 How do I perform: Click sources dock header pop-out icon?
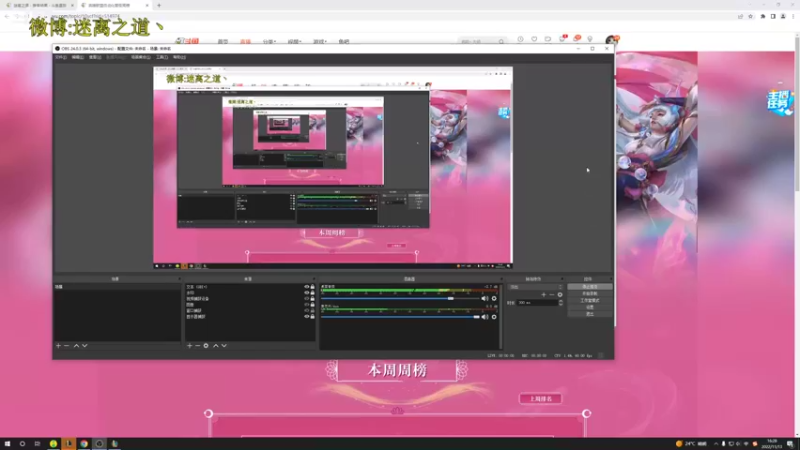click(314, 279)
